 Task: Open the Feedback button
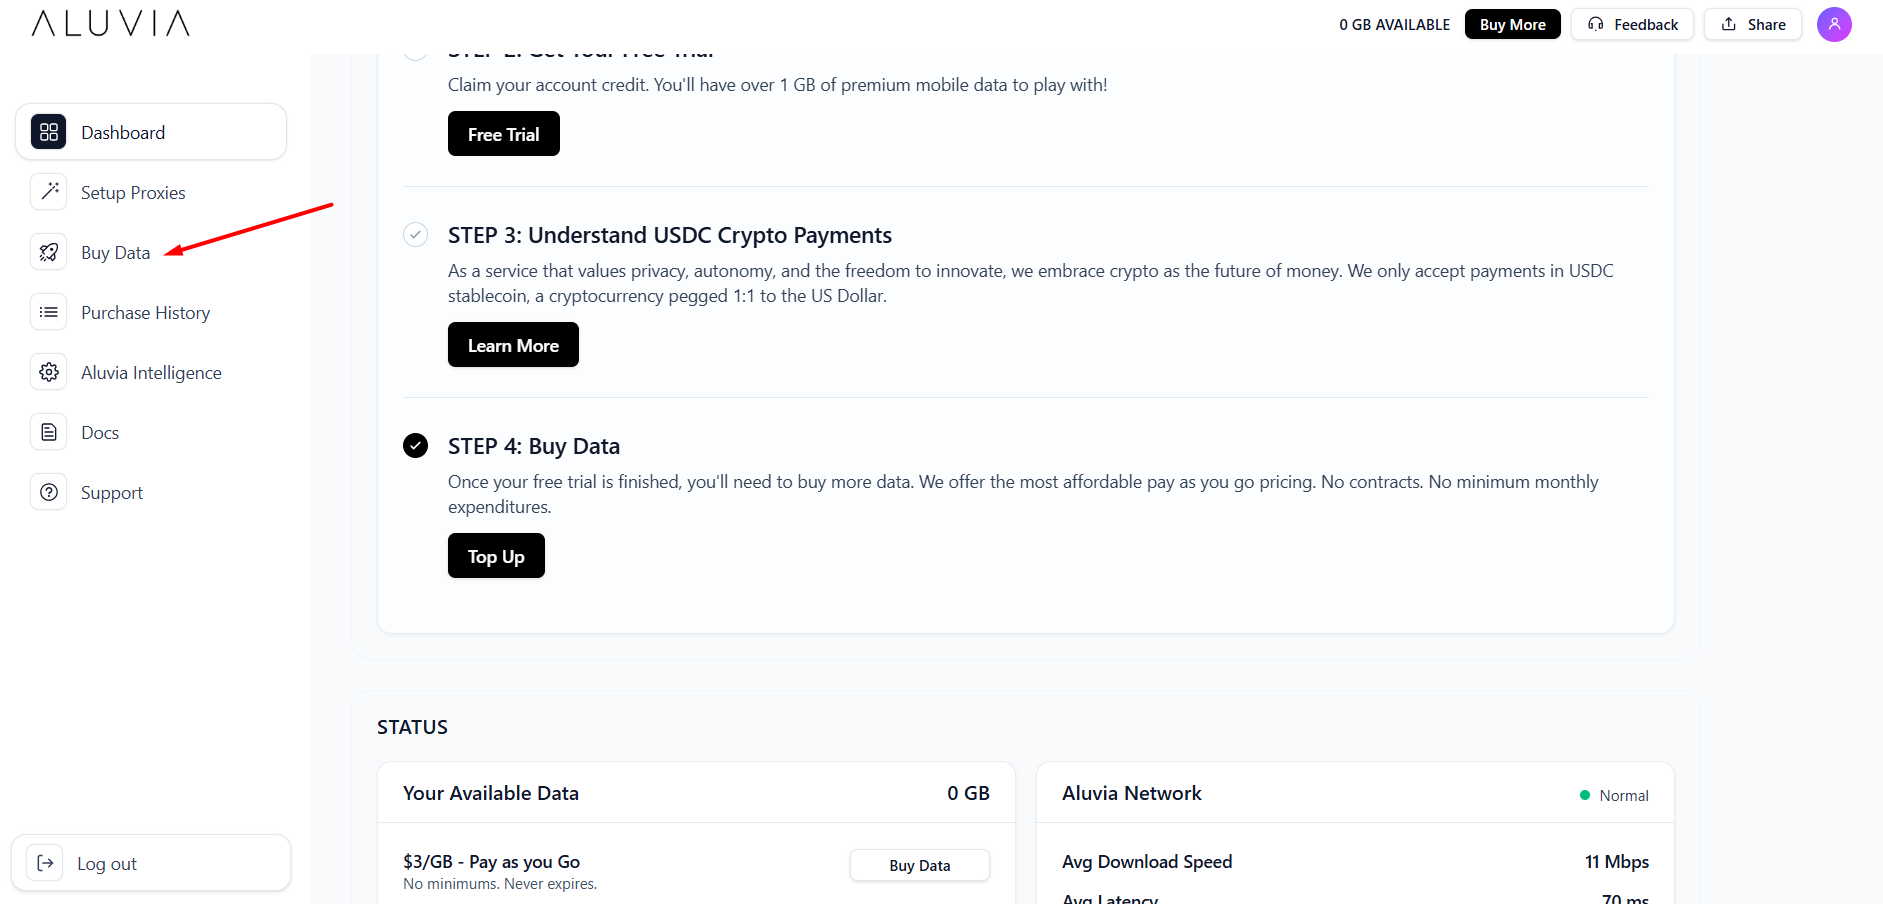point(1632,24)
